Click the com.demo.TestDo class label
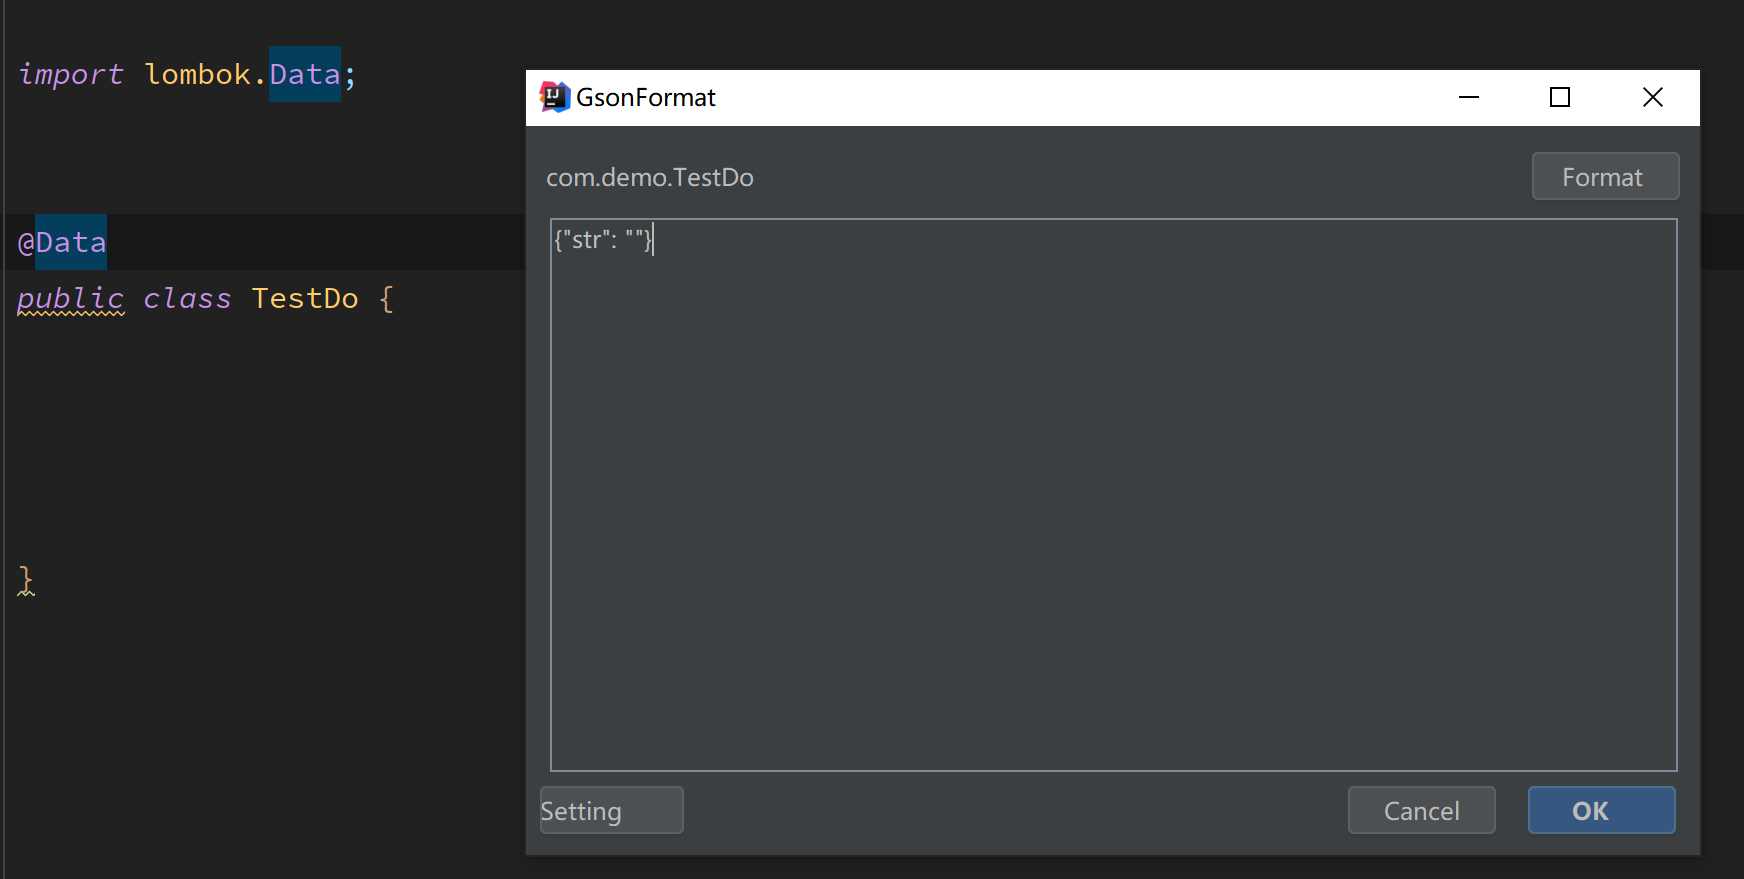 click(650, 177)
